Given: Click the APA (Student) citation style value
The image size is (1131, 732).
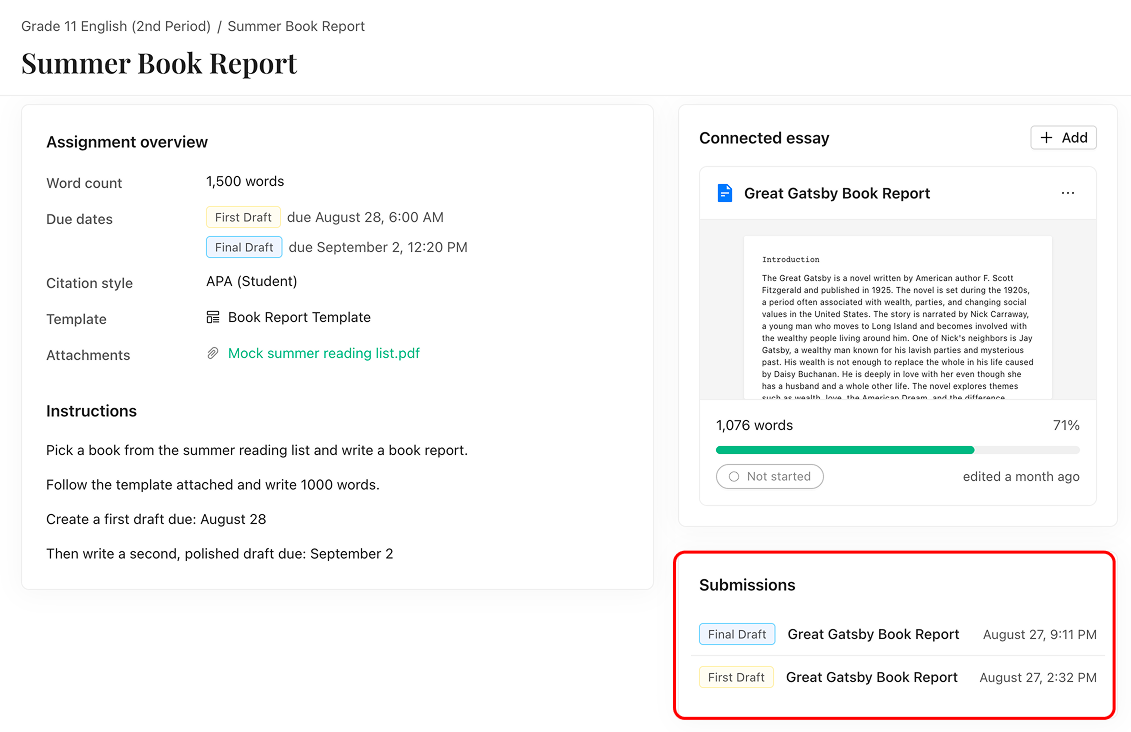Looking at the screenshot, I should pyautogui.click(x=252, y=281).
